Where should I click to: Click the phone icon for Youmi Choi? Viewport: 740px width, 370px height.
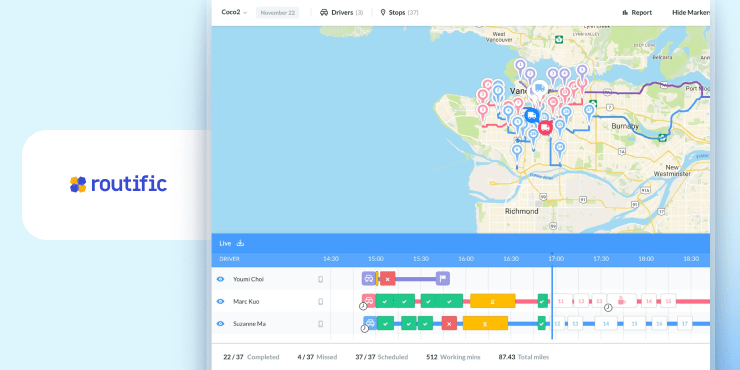tap(320, 279)
